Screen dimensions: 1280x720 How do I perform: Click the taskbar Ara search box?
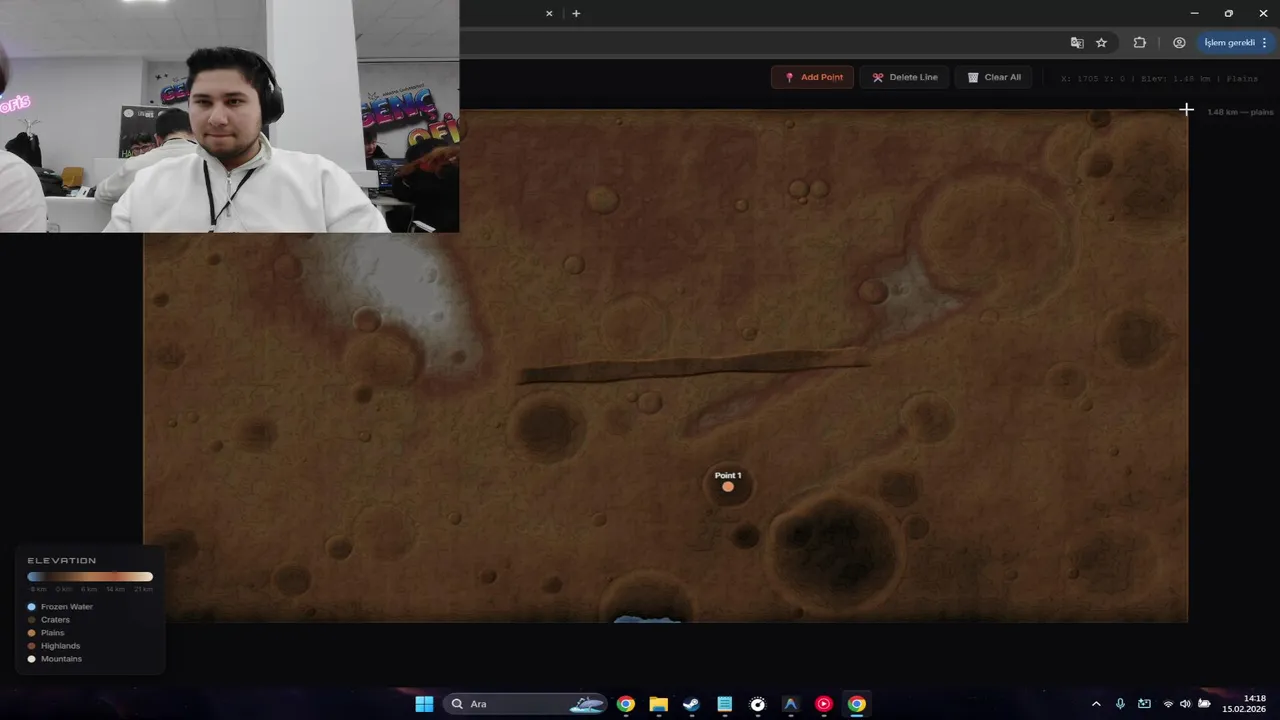pos(525,704)
